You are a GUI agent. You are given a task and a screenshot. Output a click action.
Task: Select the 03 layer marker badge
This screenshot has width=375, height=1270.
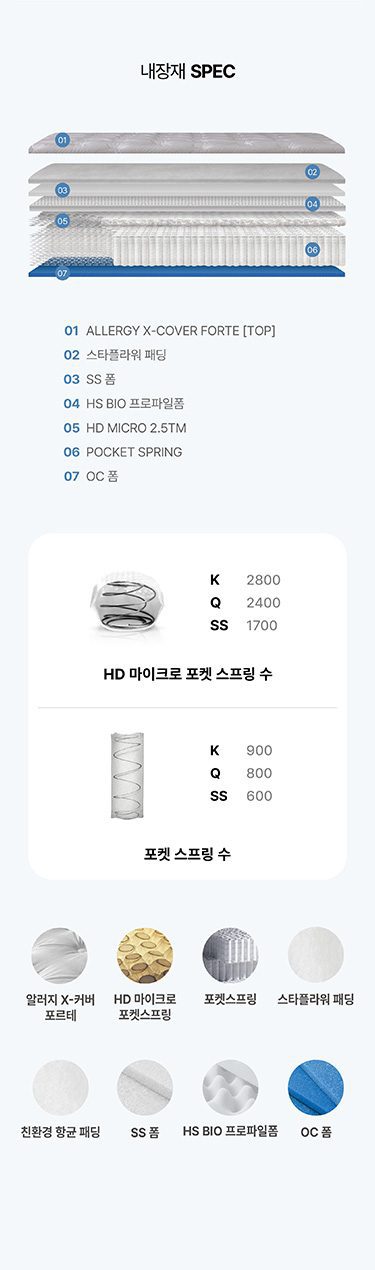pyautogui.click(x=62, y=189)
